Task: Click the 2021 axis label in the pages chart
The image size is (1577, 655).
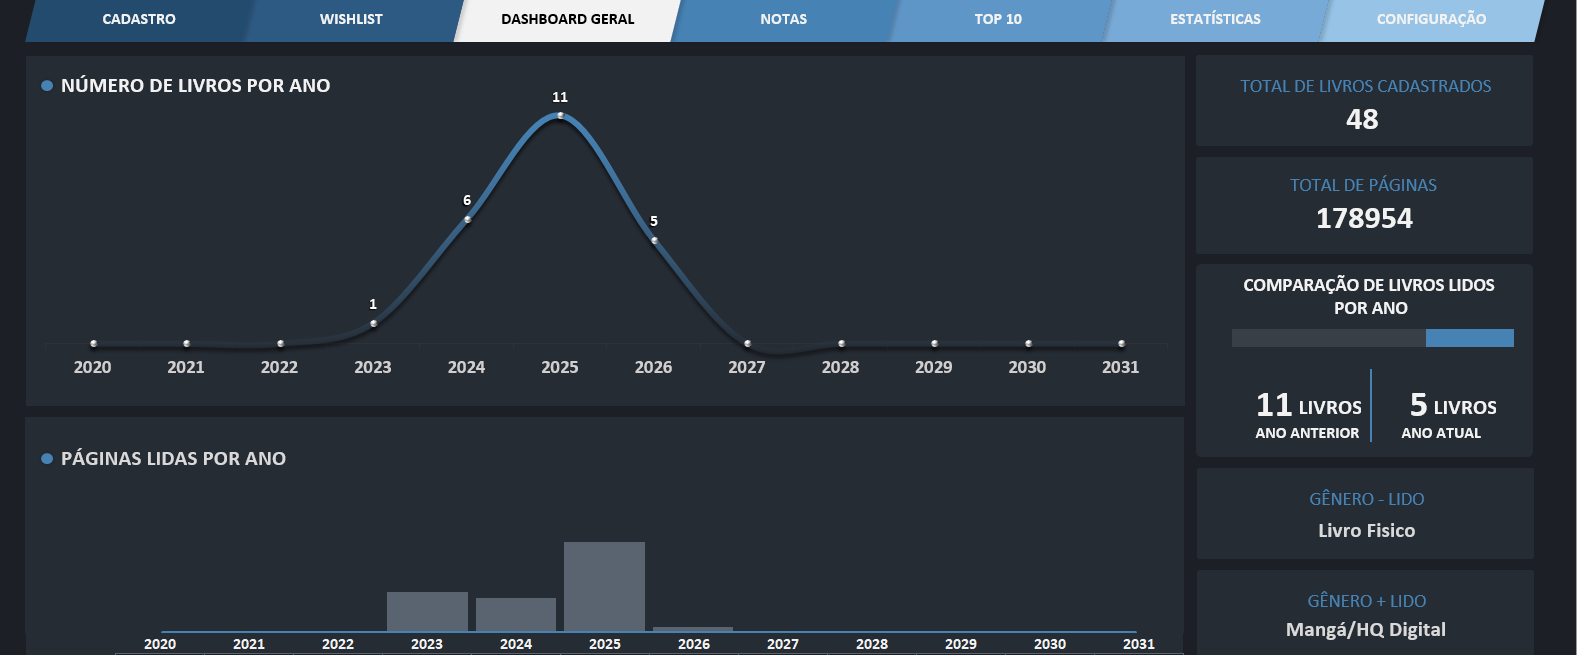Action: pos(249,644)
